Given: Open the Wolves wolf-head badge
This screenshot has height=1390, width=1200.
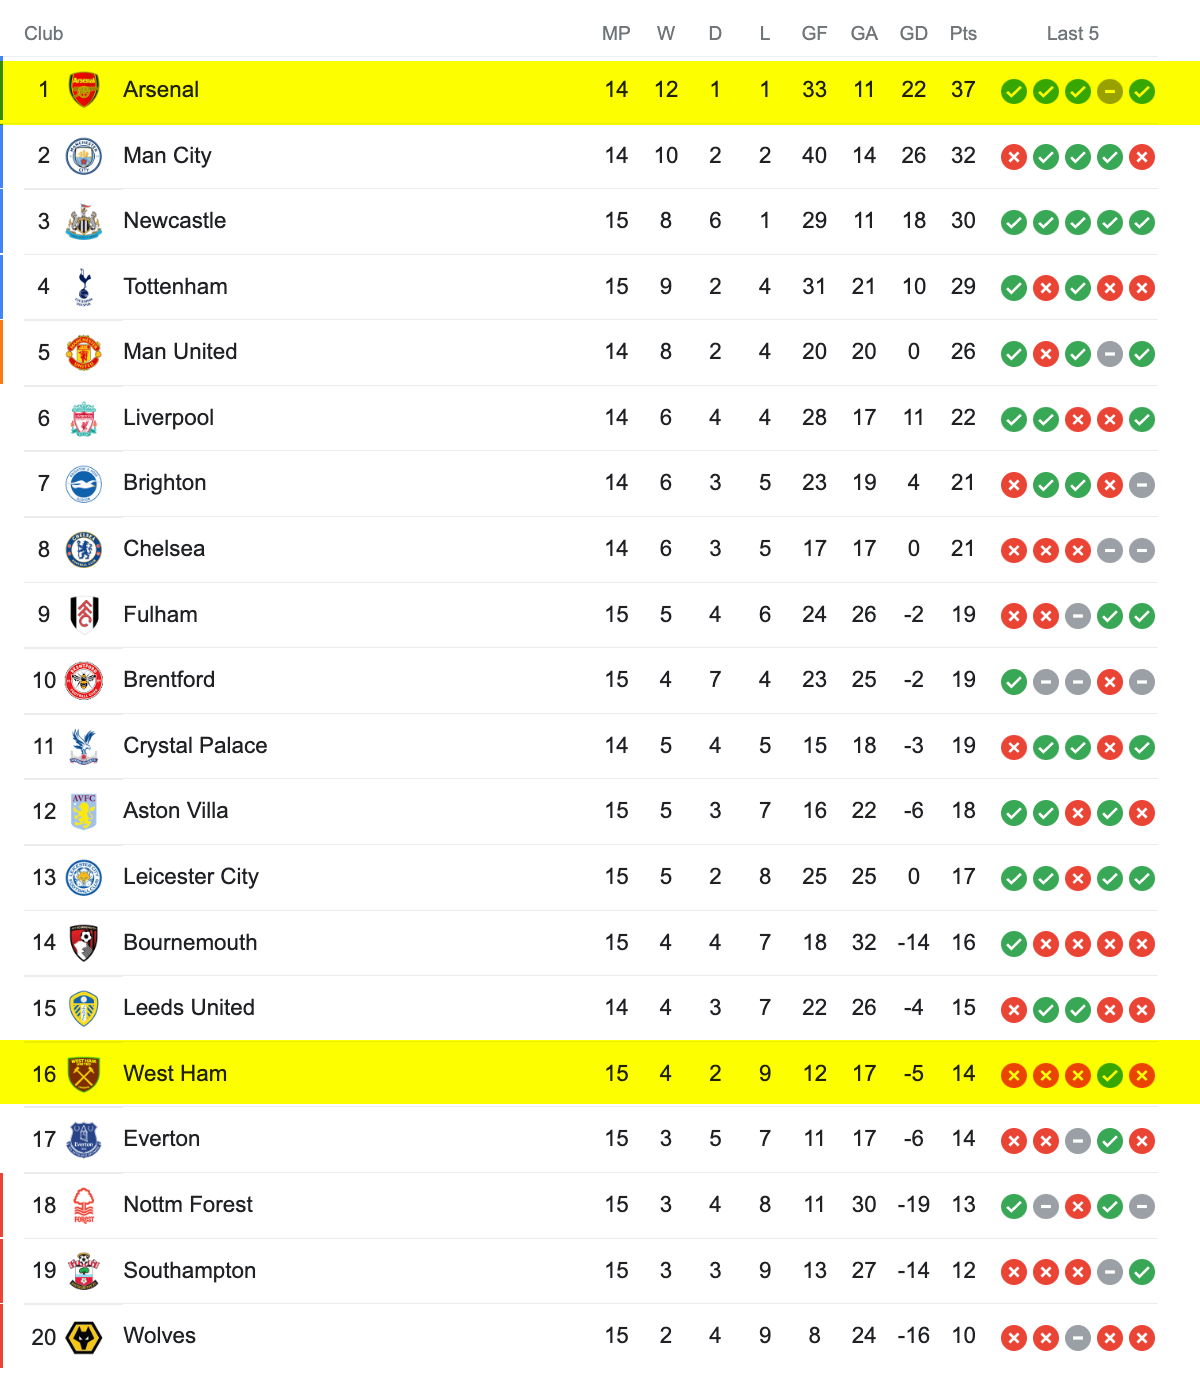Looking at the screenshot, I should click(84, 1337).
